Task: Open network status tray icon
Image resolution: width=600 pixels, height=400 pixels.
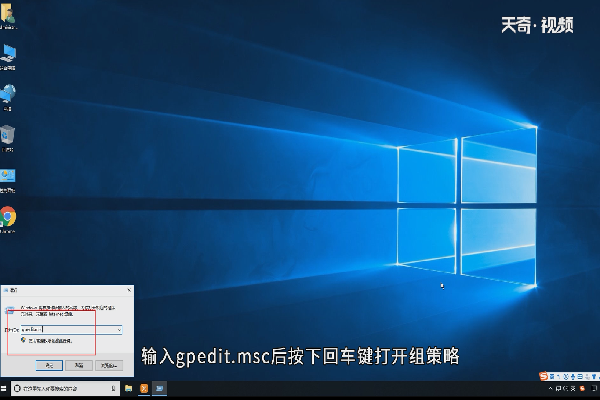Action: coord(558,389)
